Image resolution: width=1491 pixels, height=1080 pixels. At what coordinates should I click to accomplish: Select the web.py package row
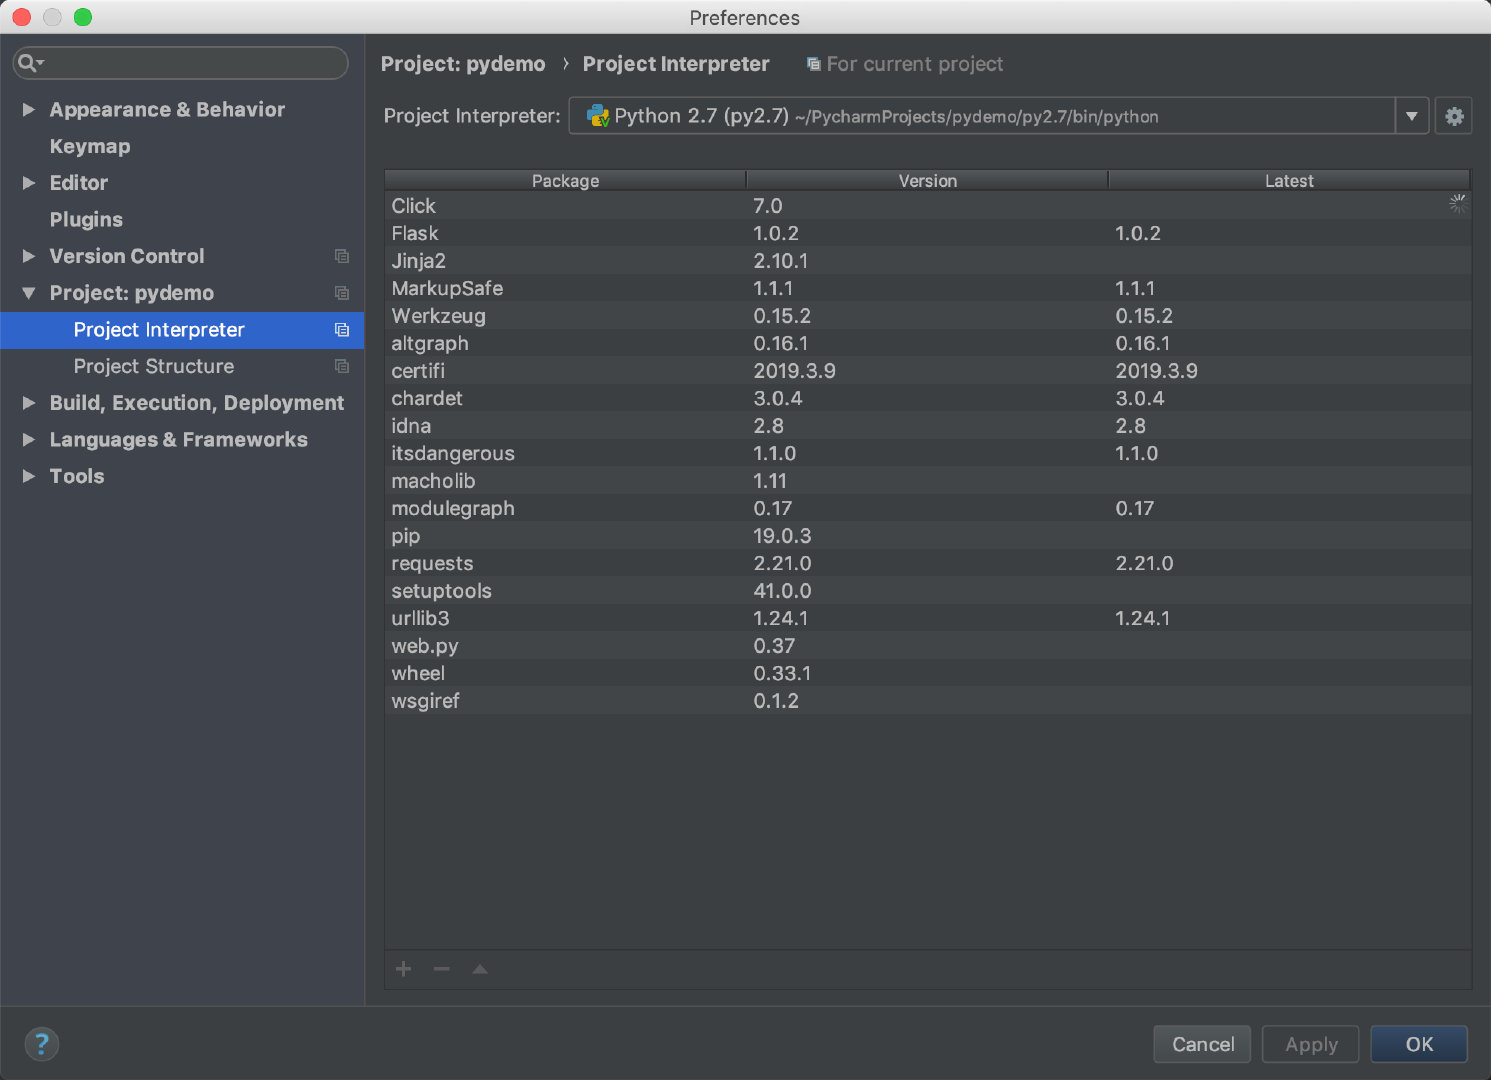(928, 646)
